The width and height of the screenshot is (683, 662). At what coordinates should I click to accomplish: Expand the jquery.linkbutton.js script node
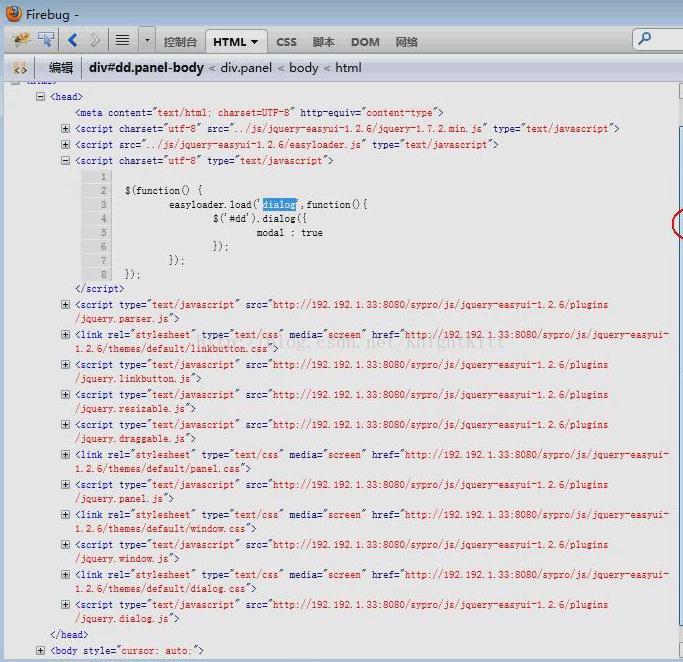pyautogui.click(x=65, y=365)
